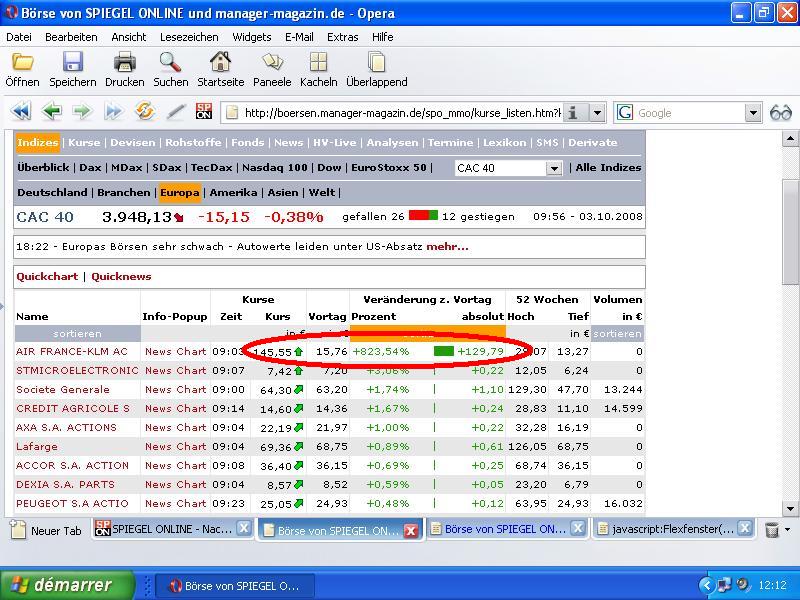
Task: Click the Europa region link
Action: point(180,192)
